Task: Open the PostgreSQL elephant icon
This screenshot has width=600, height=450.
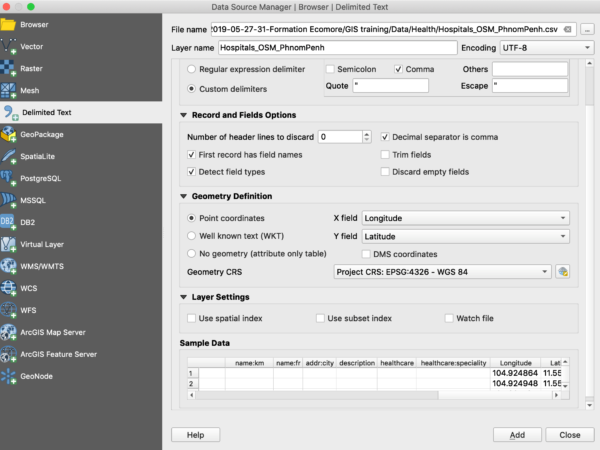Action: tap(8, 178)
